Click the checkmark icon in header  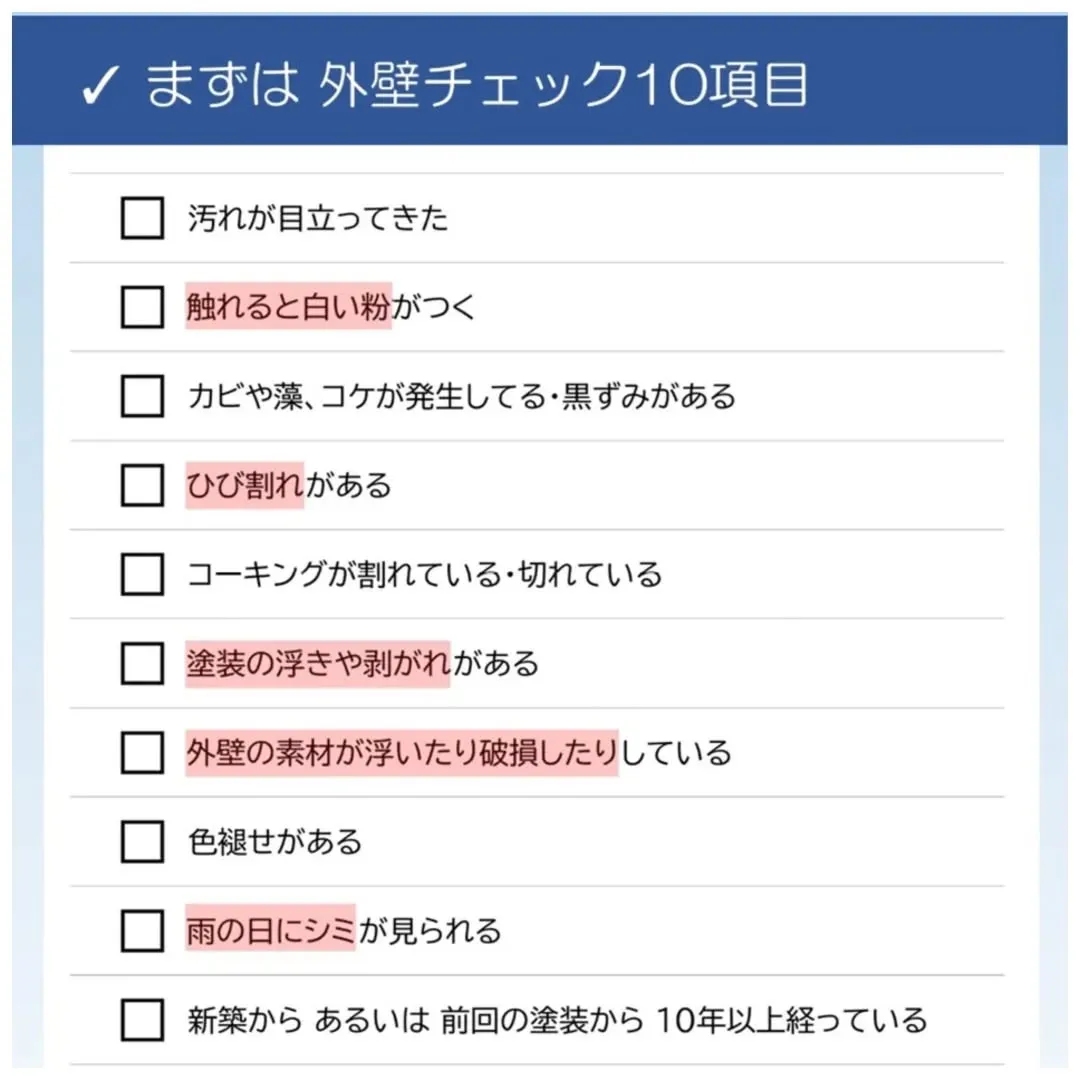(x=101, y=88)
